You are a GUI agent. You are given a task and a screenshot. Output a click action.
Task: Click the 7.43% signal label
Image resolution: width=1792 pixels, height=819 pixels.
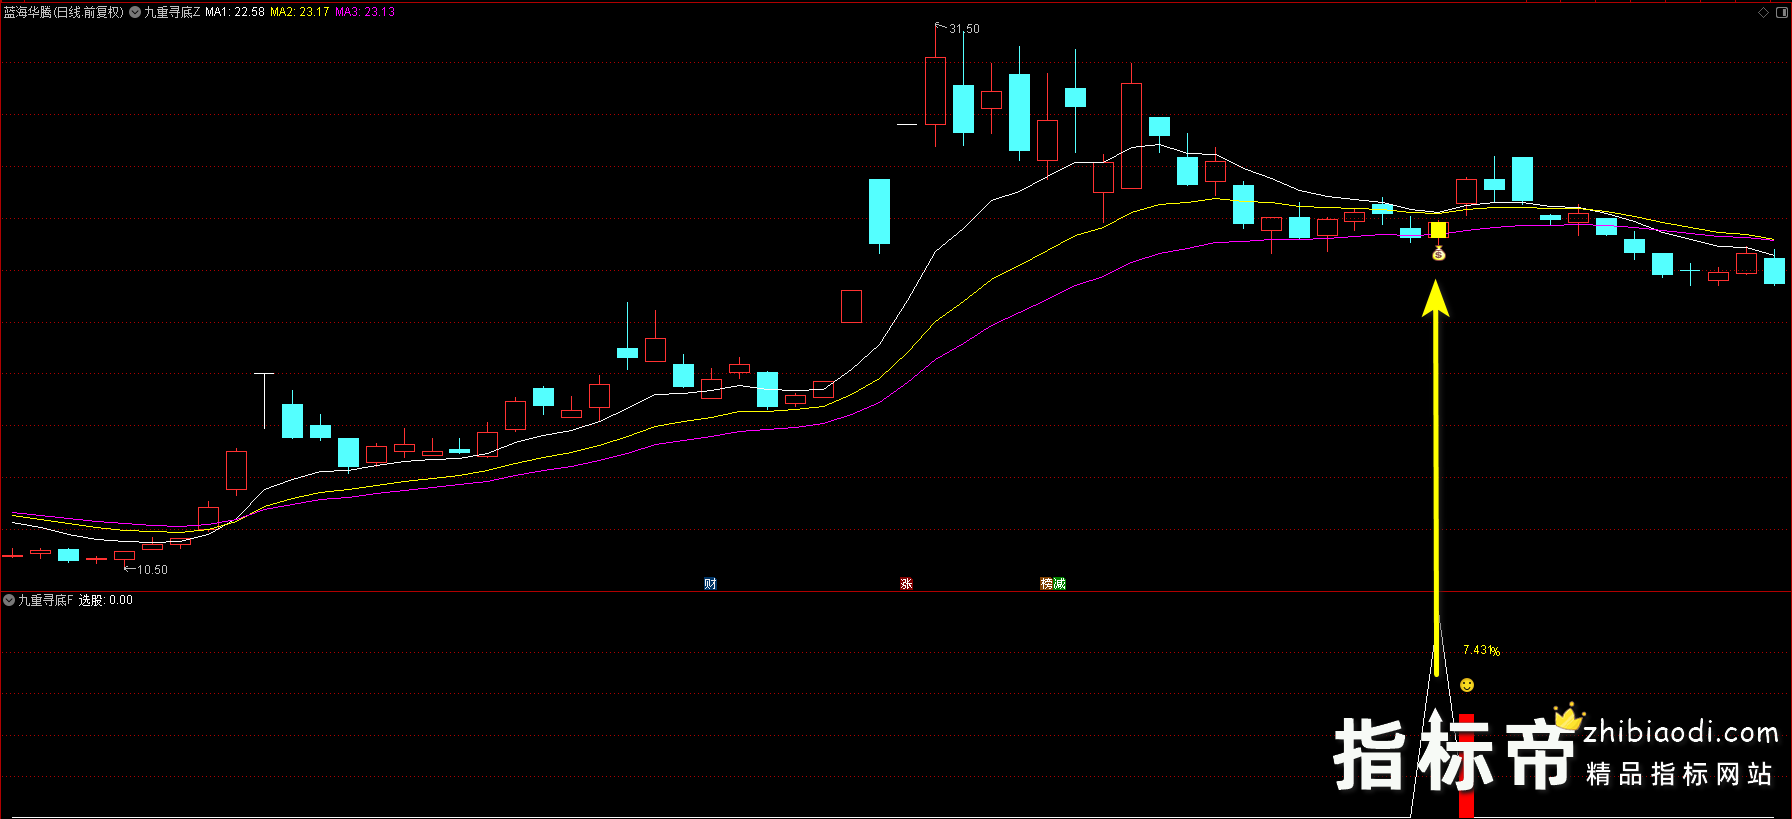click(x=1481, y=650)
